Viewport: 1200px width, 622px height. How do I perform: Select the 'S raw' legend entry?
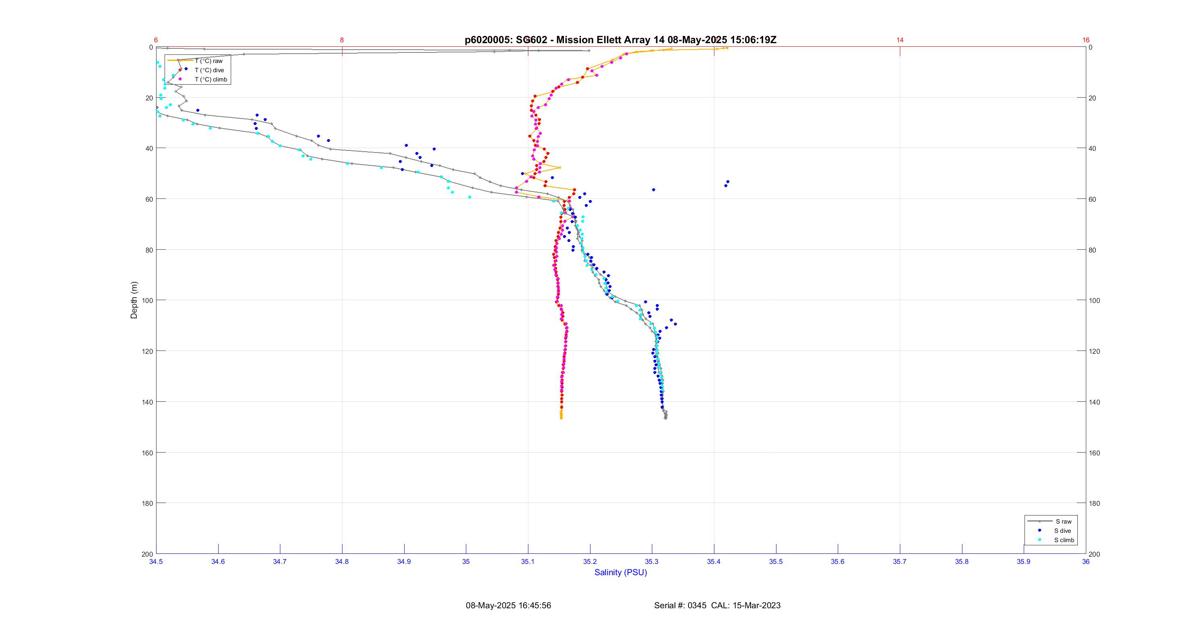[1063, 522]
